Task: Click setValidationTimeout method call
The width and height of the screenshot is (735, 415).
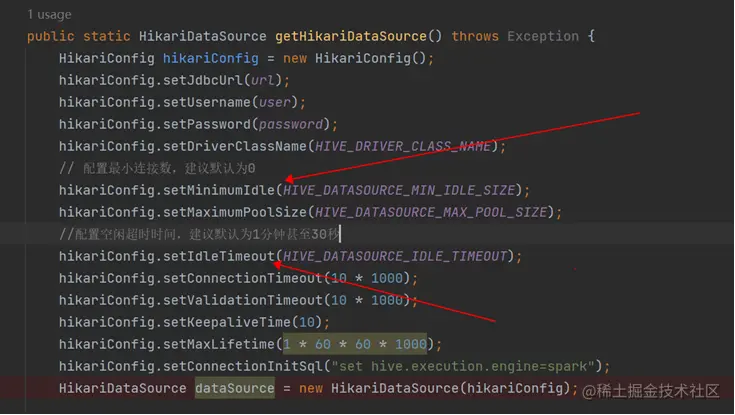Action: [243, 300]
